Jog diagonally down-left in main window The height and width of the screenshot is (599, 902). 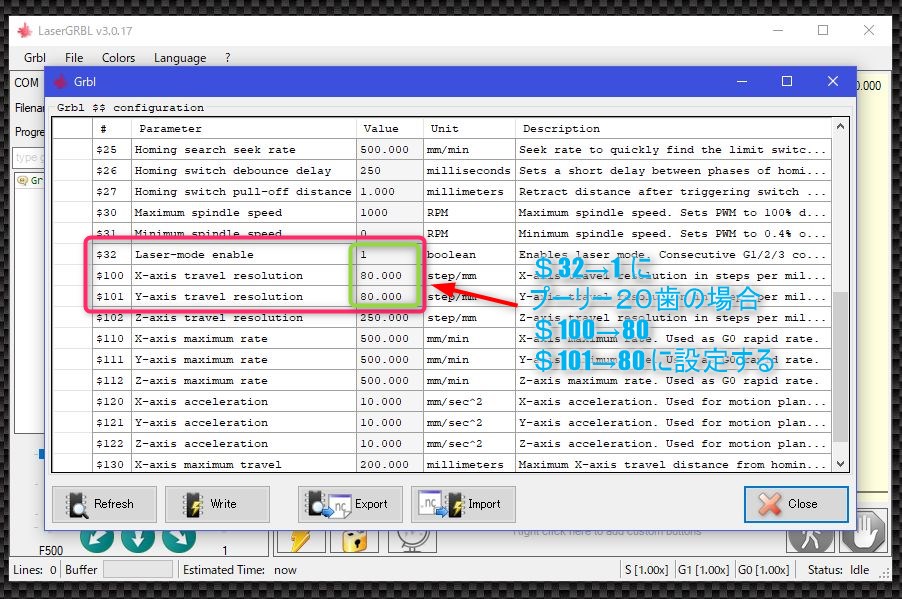pos(97,540)
